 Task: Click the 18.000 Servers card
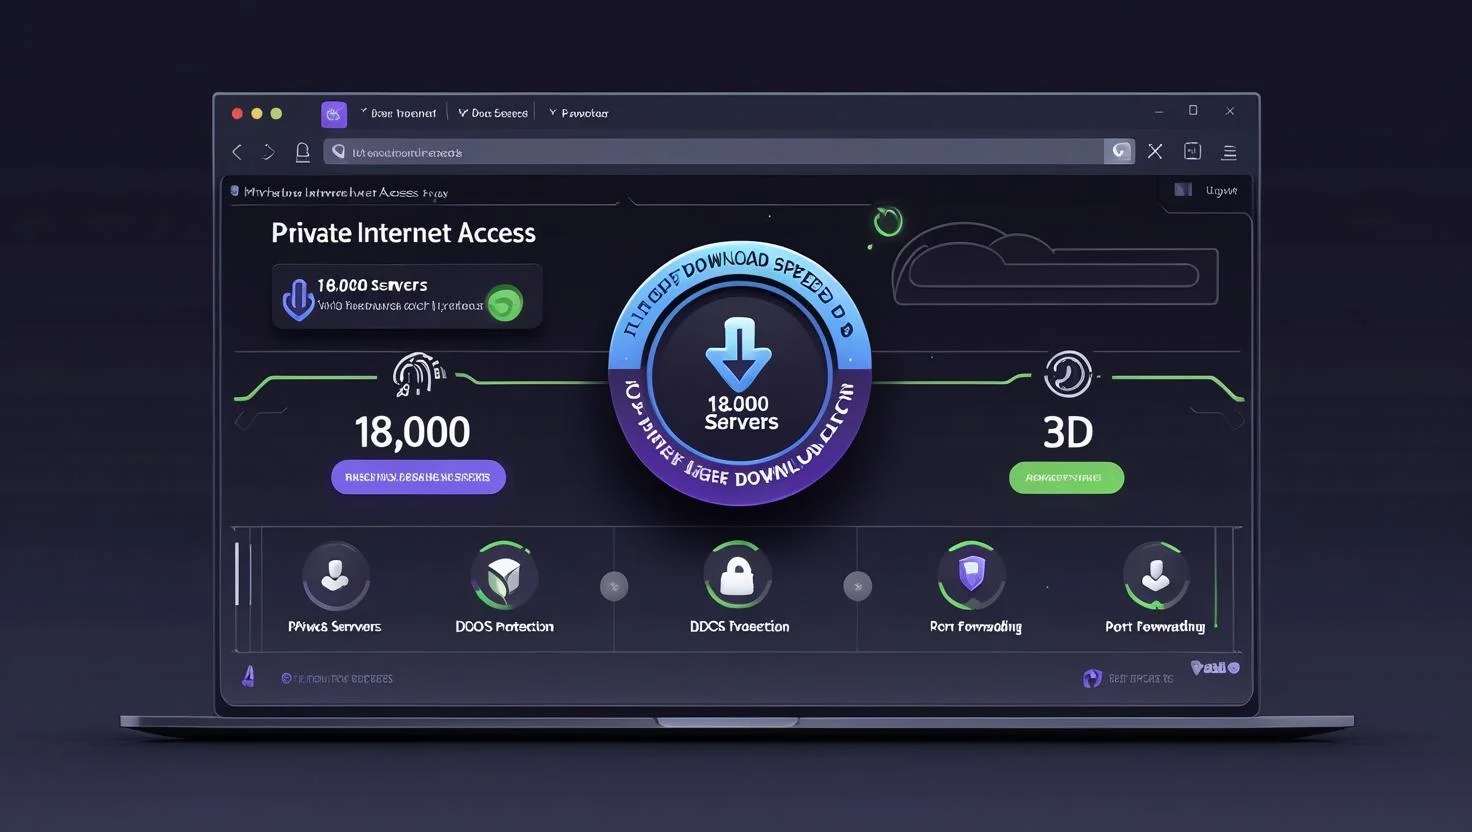coord(407,297)
